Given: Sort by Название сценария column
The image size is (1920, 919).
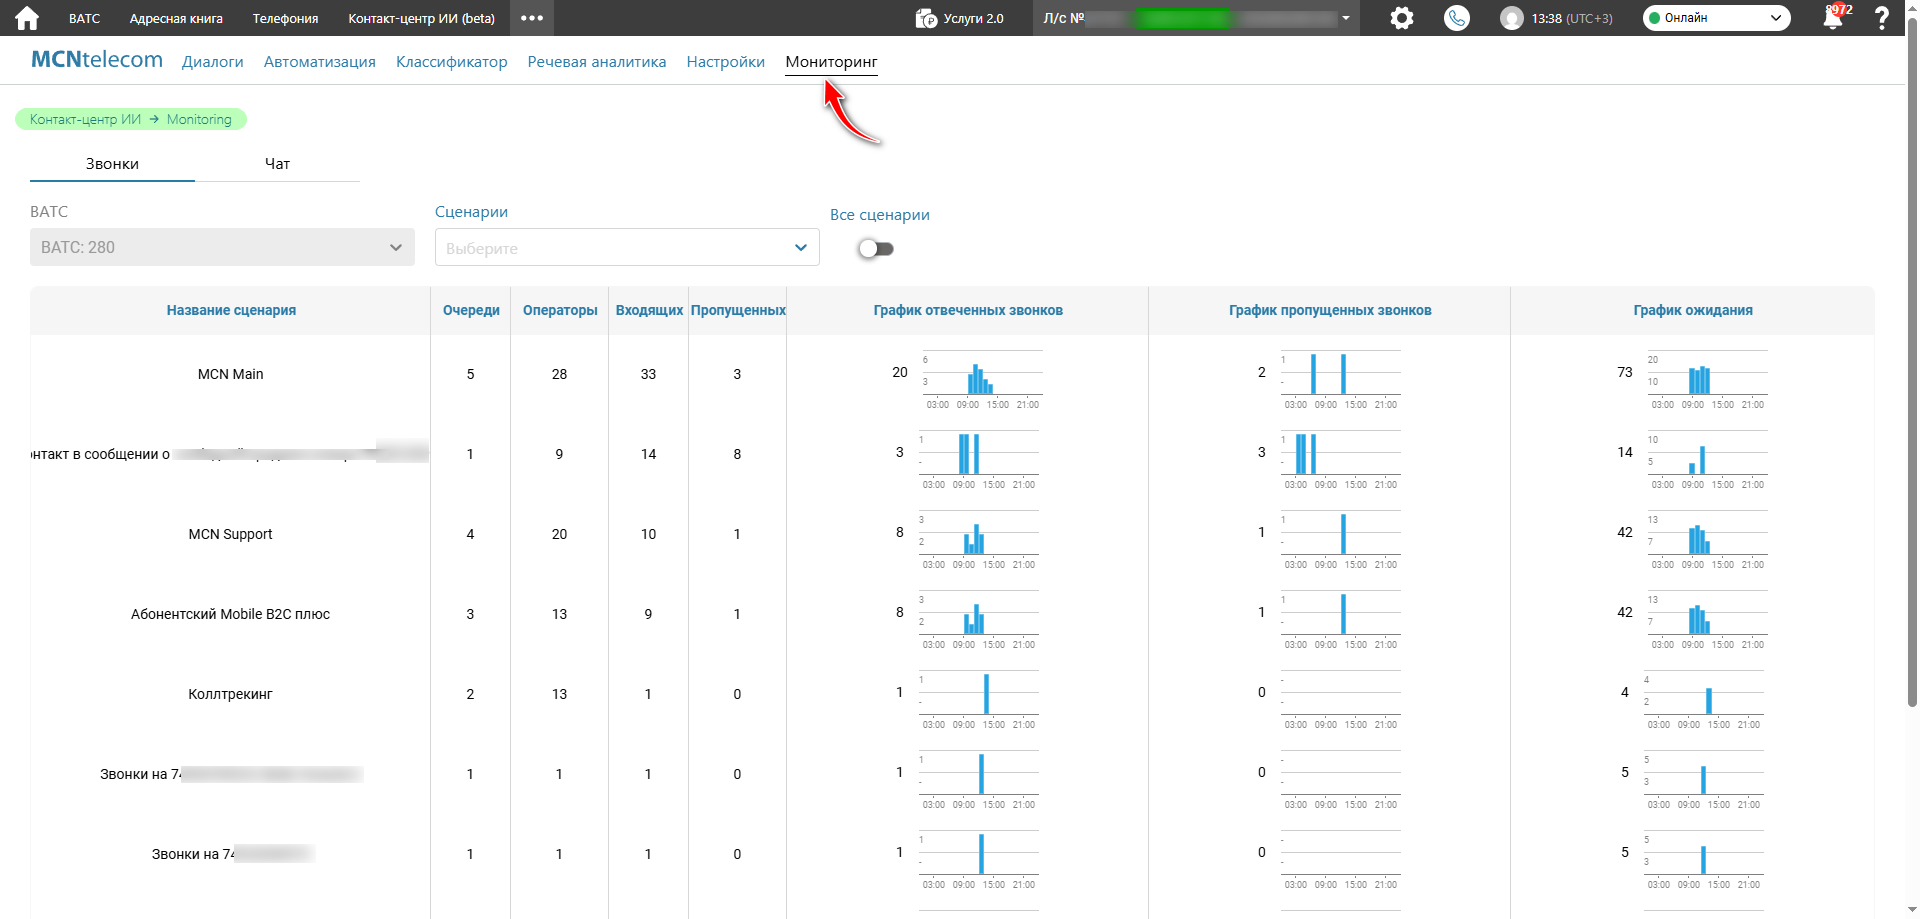Looking at the screenshot, I should coord(231,310).
